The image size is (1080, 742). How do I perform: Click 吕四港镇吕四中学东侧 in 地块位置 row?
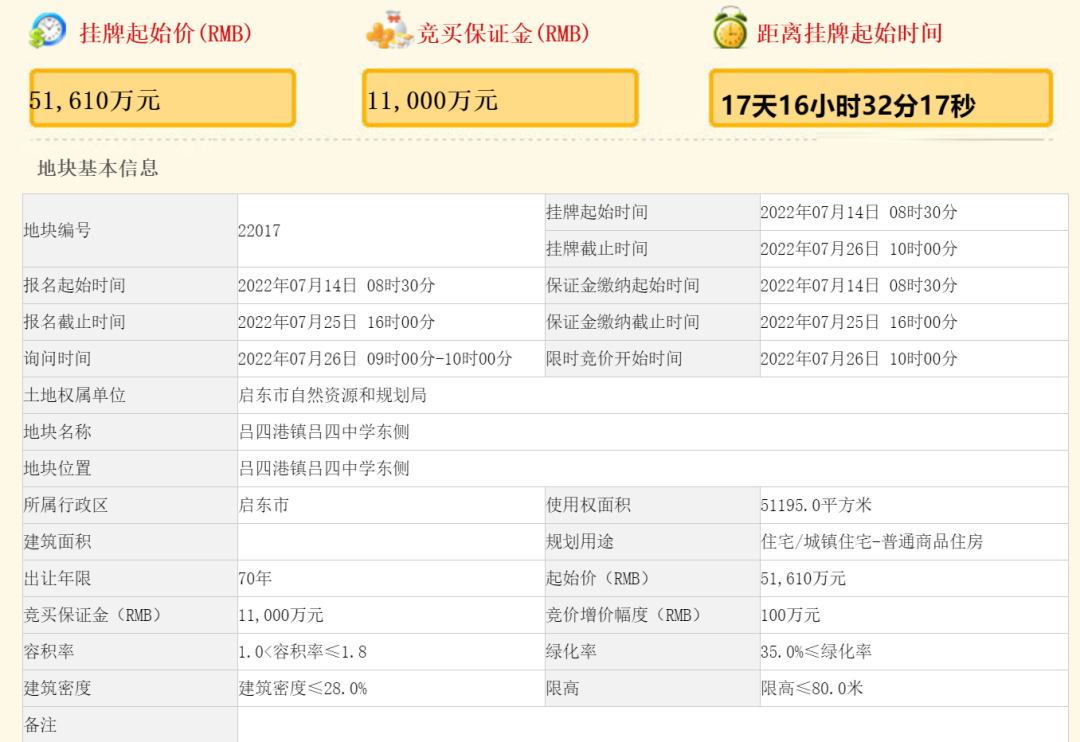324,468
